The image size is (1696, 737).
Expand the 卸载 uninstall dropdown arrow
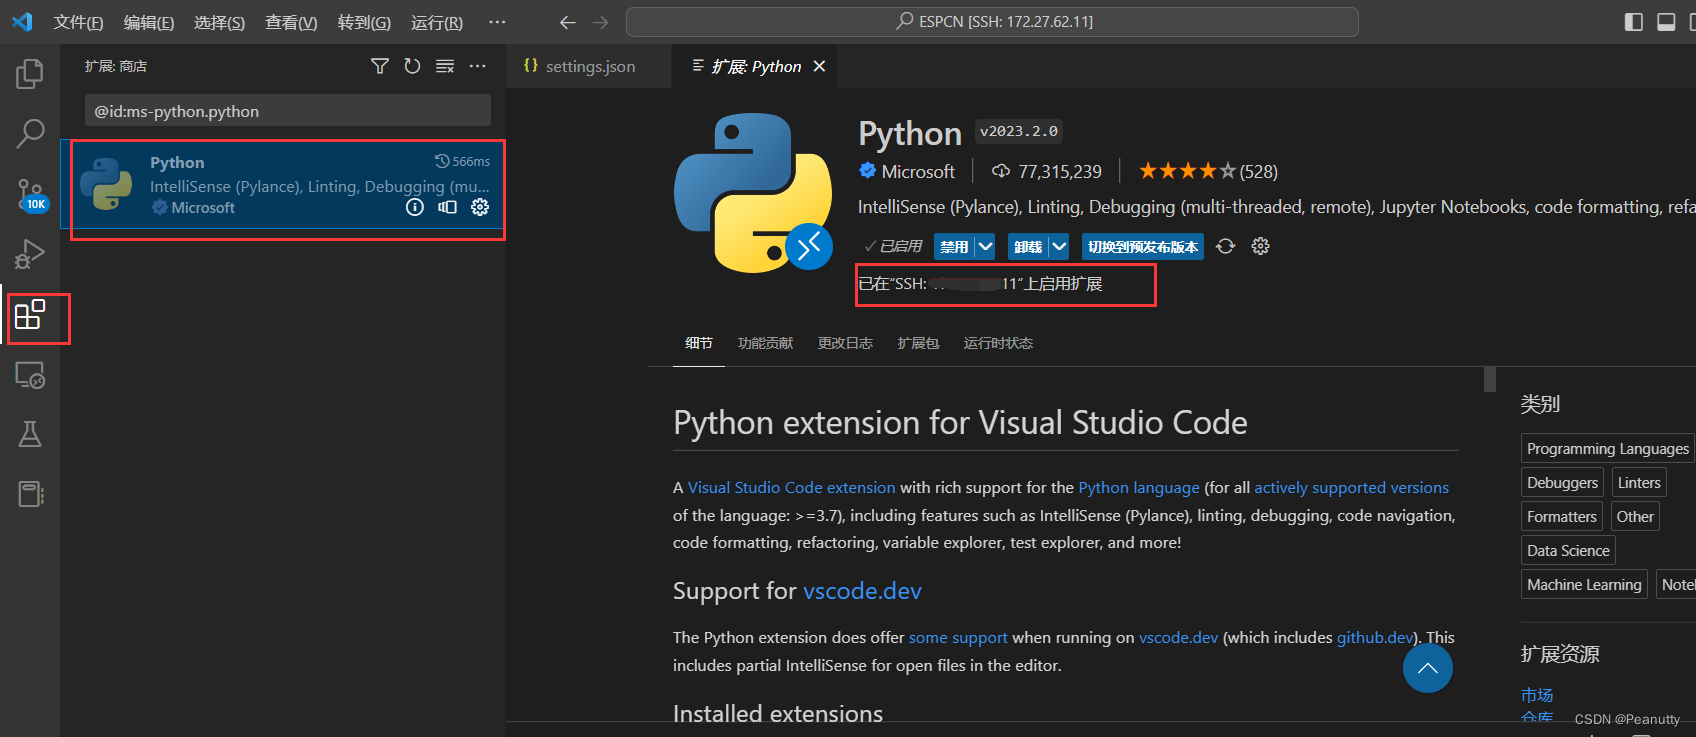click(x=1059, y=246)
